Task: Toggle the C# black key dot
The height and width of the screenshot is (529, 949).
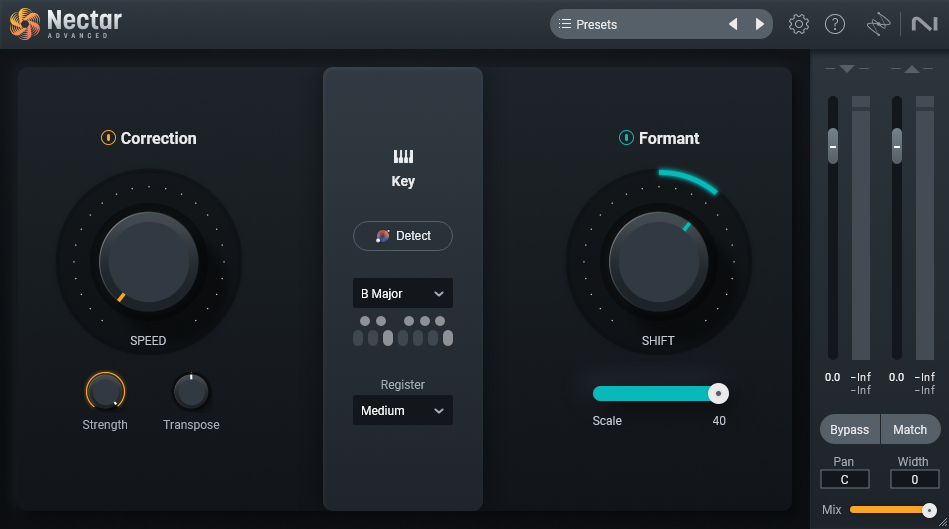Action: 365,321
